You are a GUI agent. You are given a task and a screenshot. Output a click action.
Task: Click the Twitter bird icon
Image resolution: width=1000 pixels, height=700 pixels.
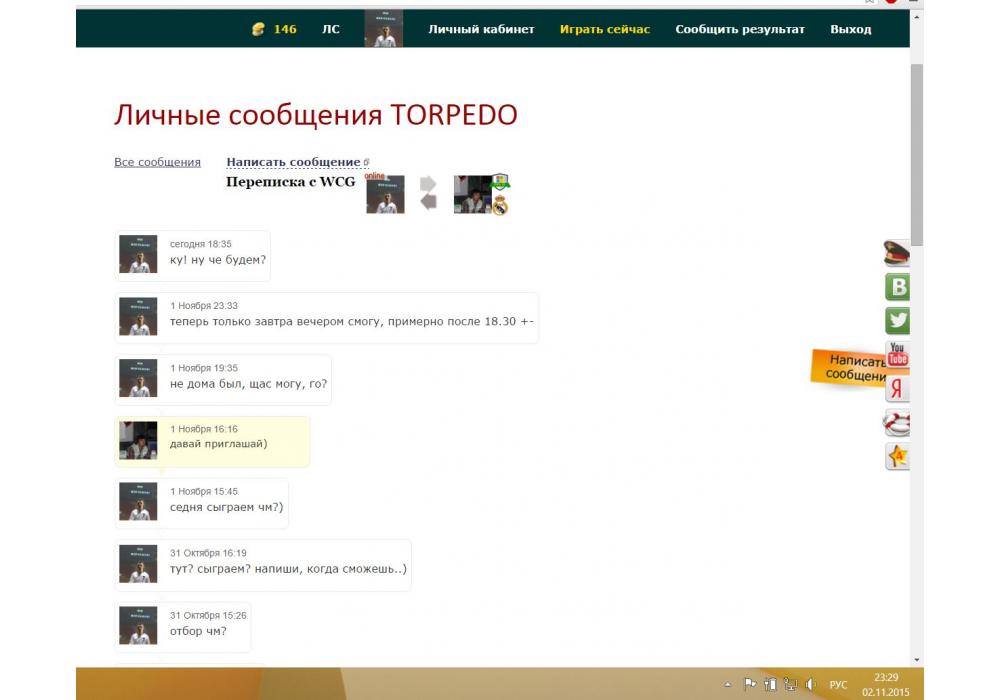(897, 321)
